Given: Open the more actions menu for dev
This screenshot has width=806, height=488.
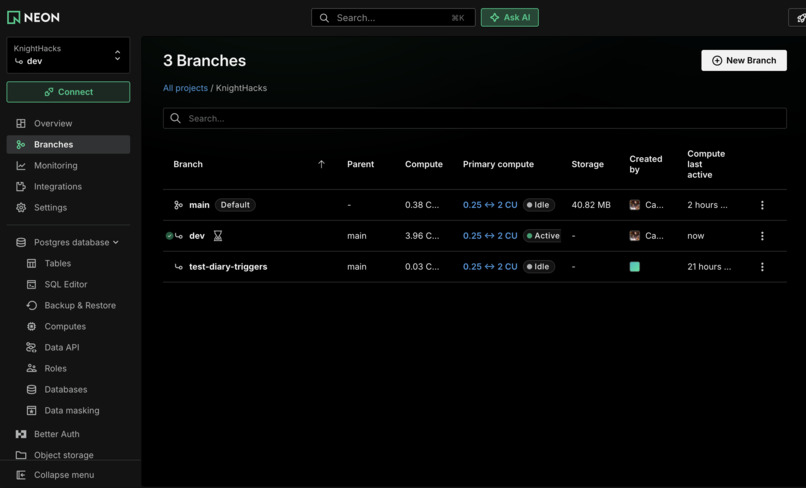Looking at the screenshot, I should [762, 236].
